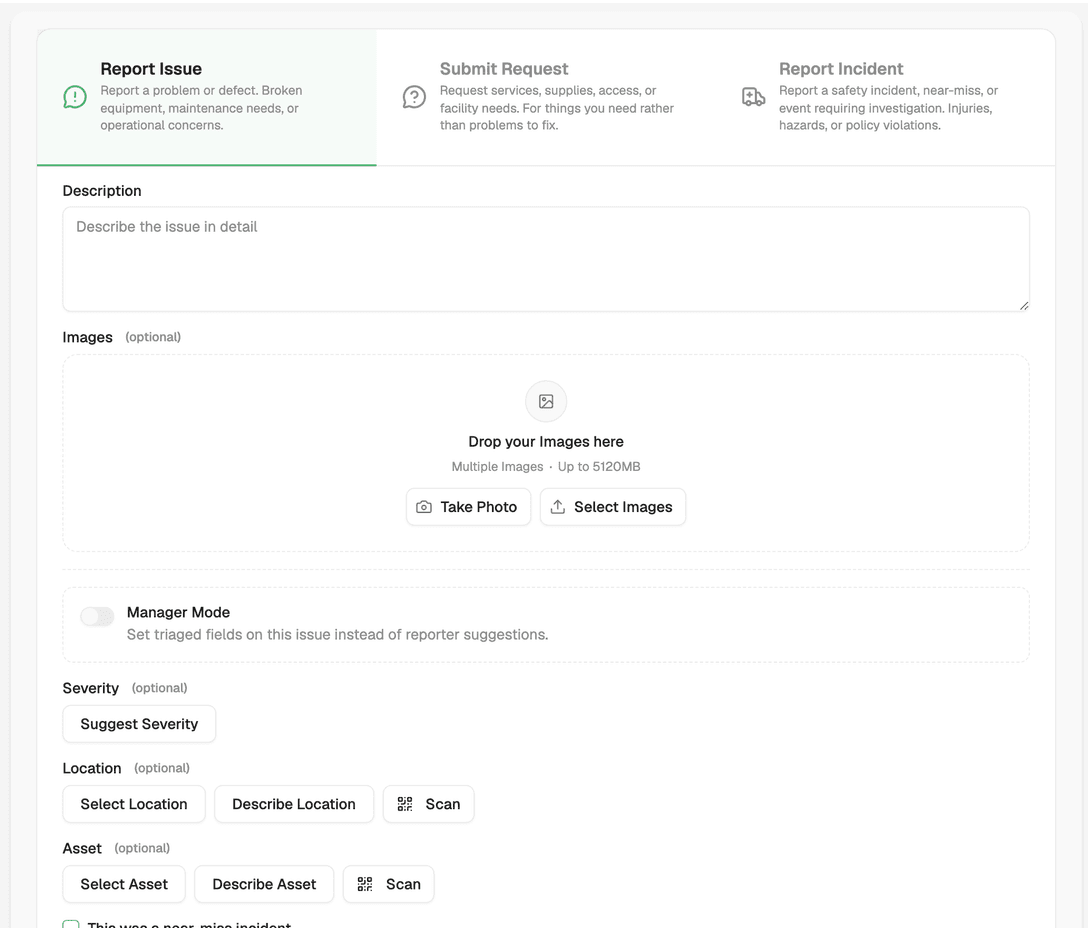This screenshot has height=928, width=1088.
Task: Click the Severity field label
Action: click(x=91, y=688)
